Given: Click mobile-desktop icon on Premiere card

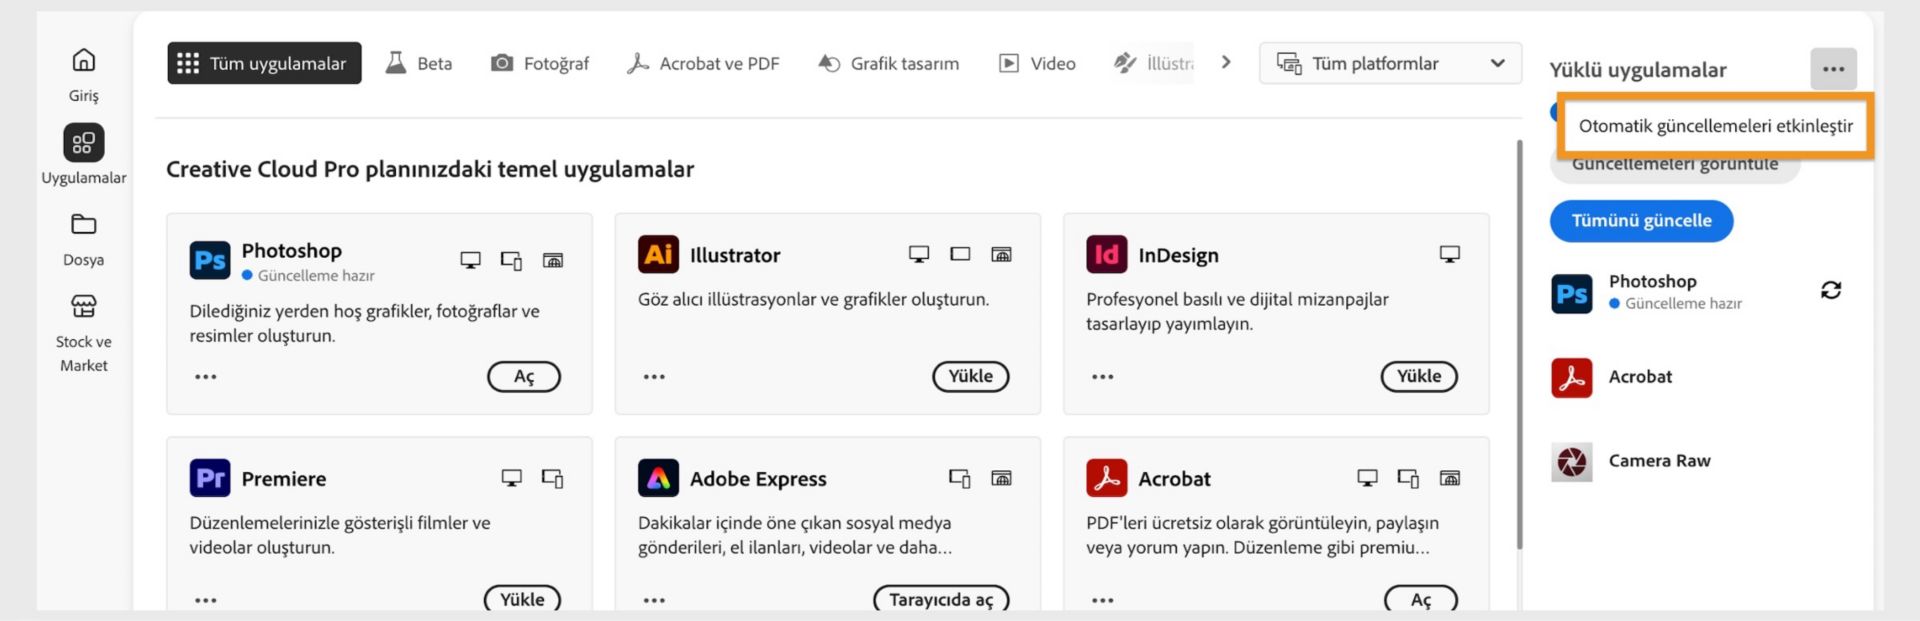Looking at the screenshot, I should pos(553,478).
